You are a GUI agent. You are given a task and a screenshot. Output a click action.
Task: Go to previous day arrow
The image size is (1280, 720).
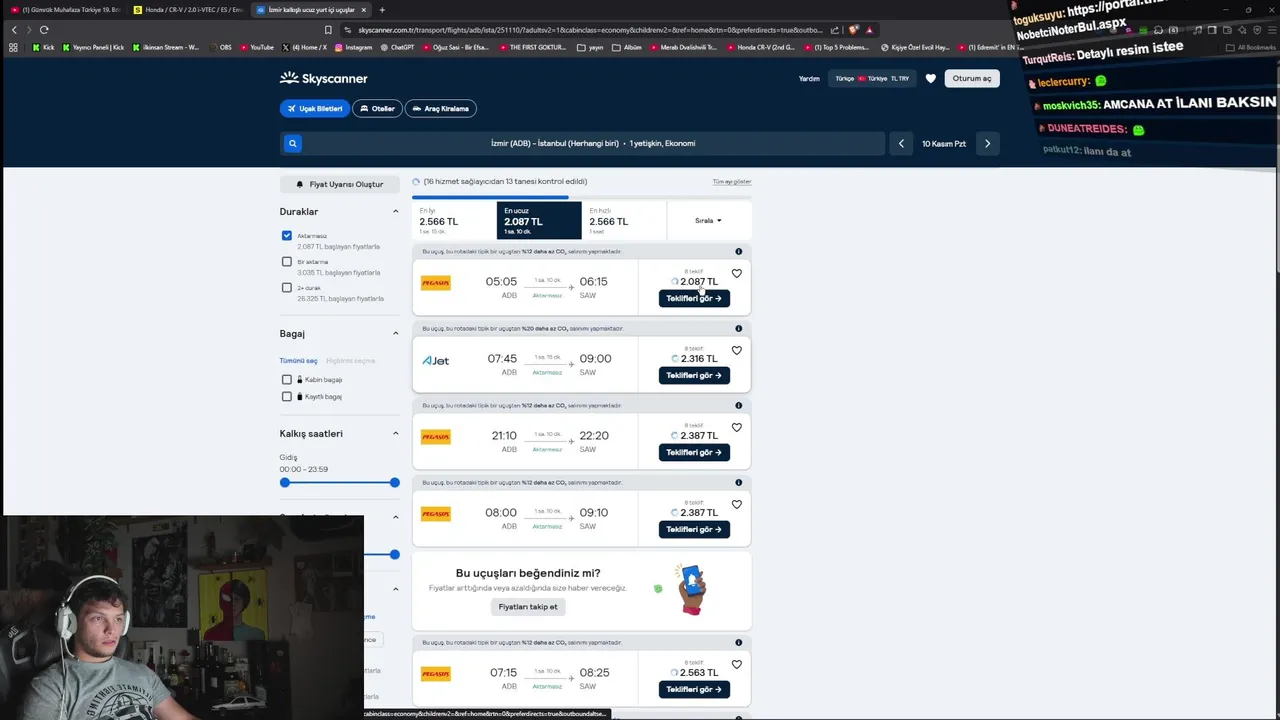pyautogui.click(x=901, y=143)
